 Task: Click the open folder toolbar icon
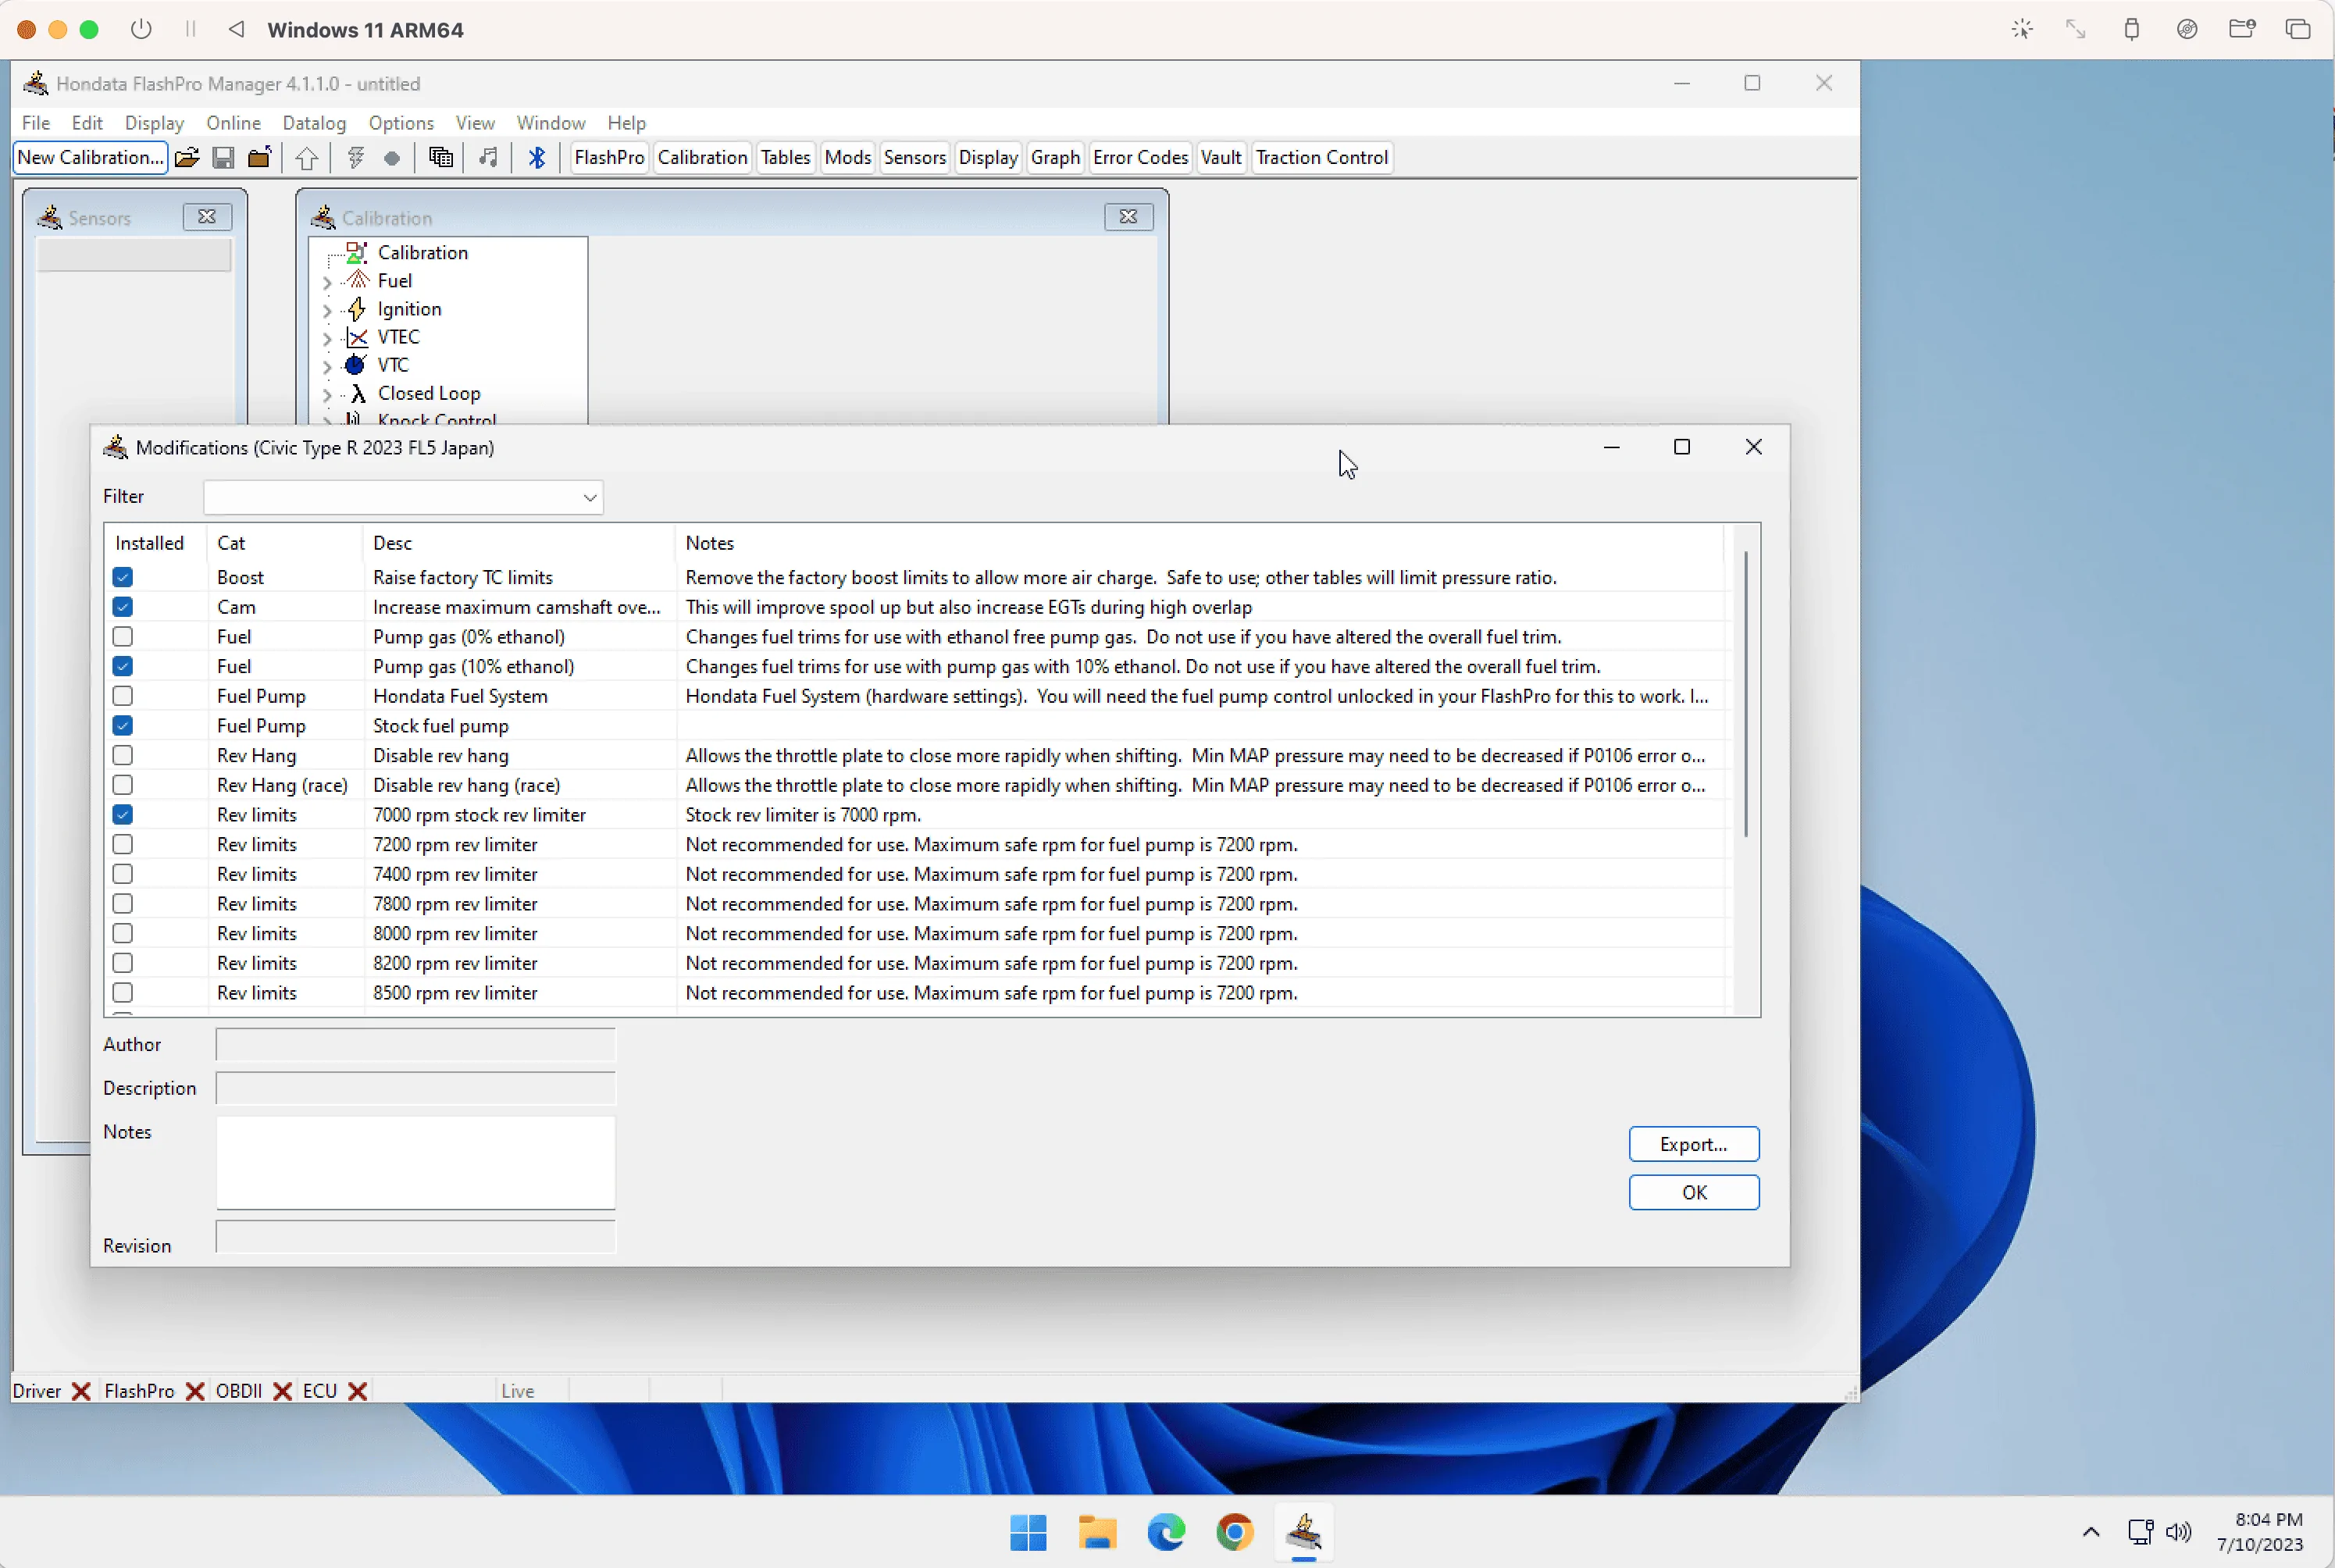pos(187,158)
